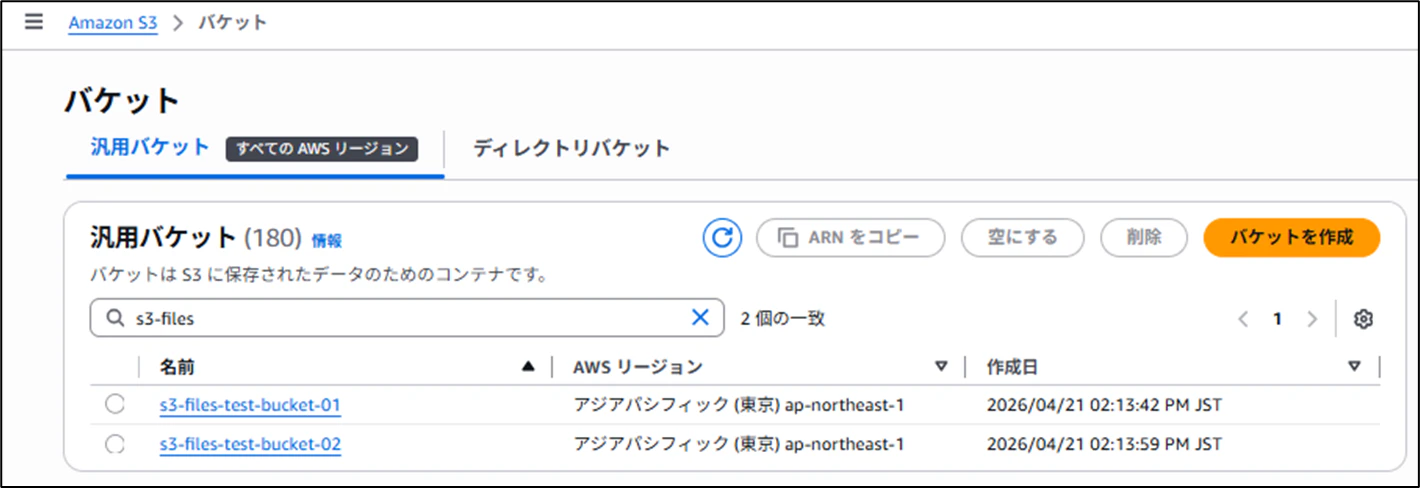Click AWS リージョン column header text
Image resolution: width=1420 pixels, height=488 pixels.
click(638, 367)
